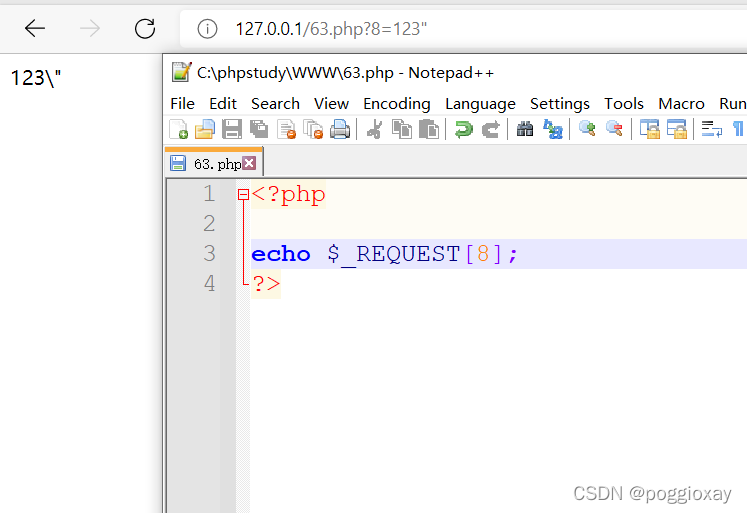Open Replace toolbar icon
The width and height of the screenshot is (747, 513).
(x=553, y=129)
